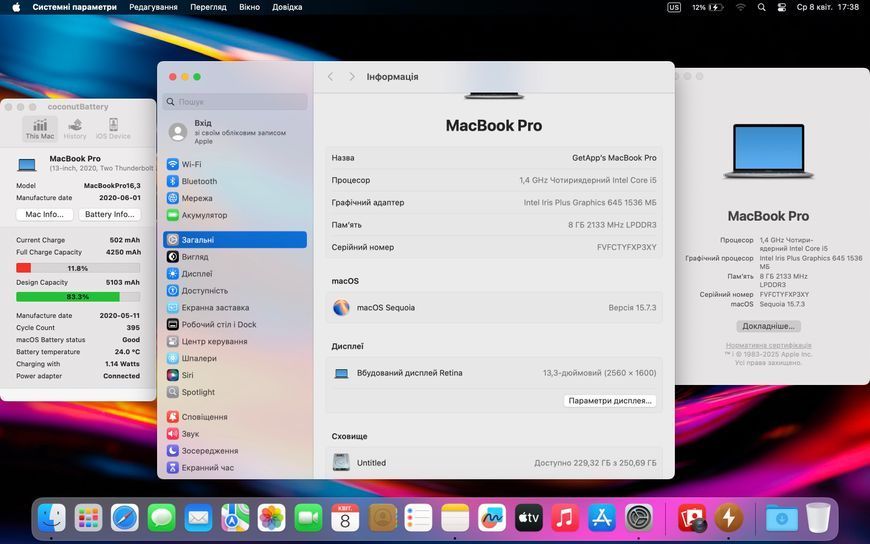This screenshot has height=544, width=870.
Task: Open the Системні параметри app menu
Action: (x=74, y=7)
